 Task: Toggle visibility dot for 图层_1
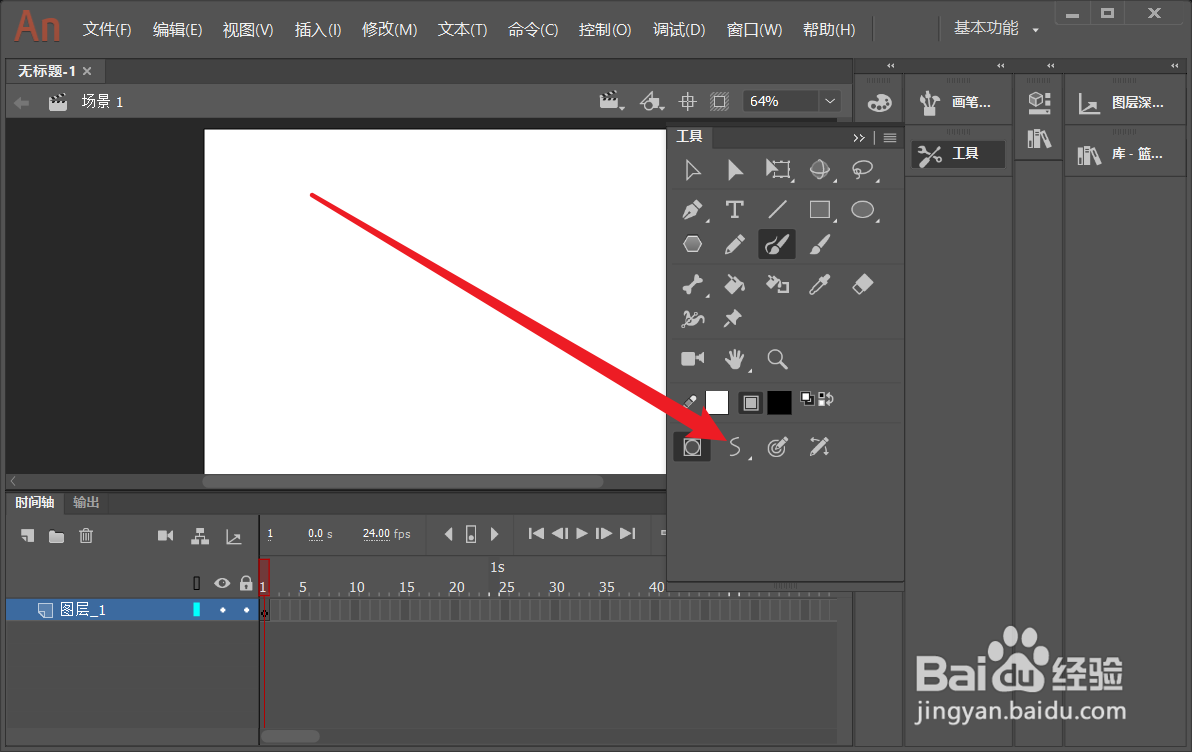pyautogui.click(x=223, y=610)
